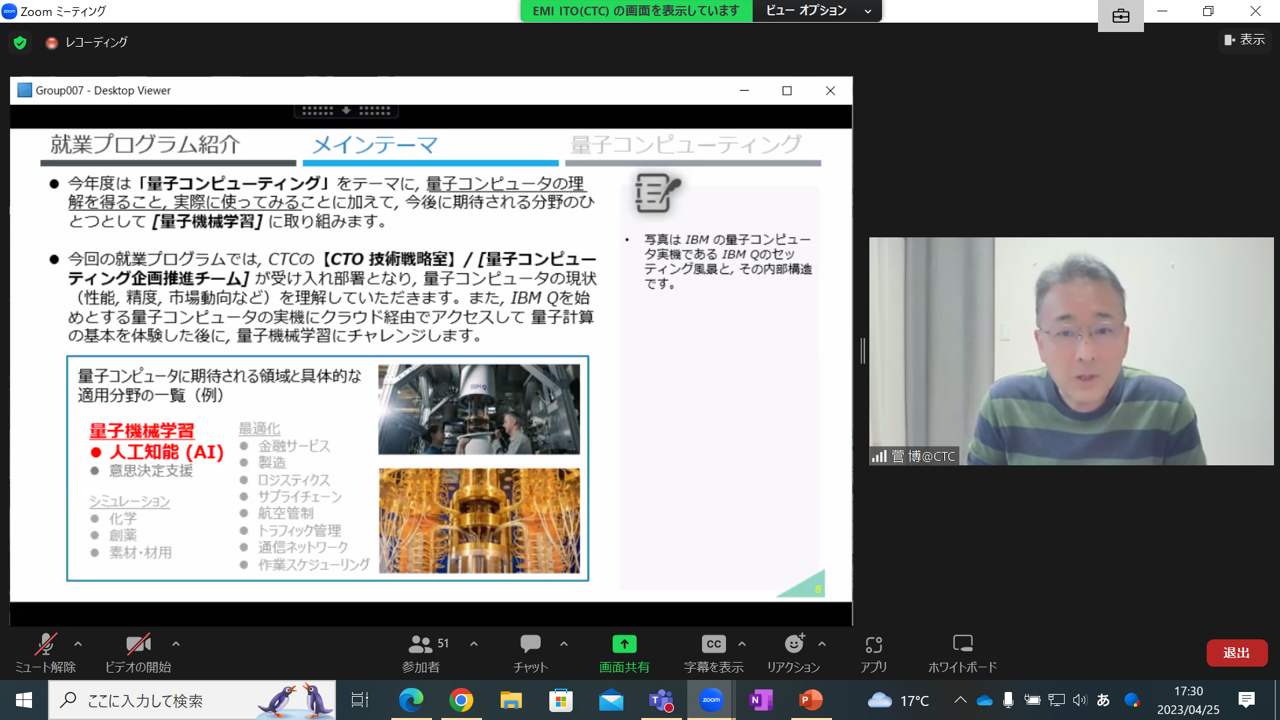The width and height of the screenshot is (1280, 720).
Task: Click the レコーディング recording indicator
Action: (87, 43)
